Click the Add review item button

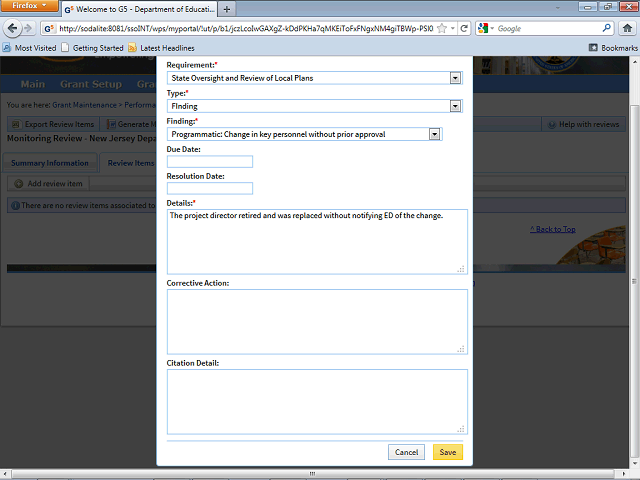[49, 184]
